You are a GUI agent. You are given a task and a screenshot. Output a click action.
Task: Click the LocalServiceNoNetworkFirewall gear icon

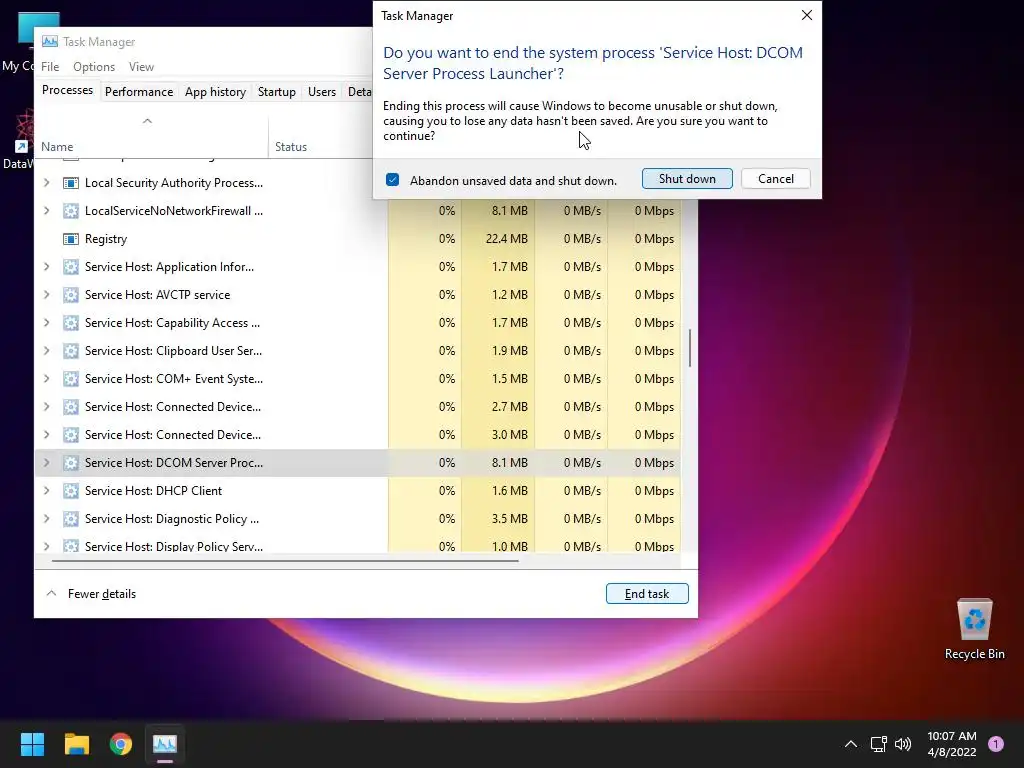point(71,211)
